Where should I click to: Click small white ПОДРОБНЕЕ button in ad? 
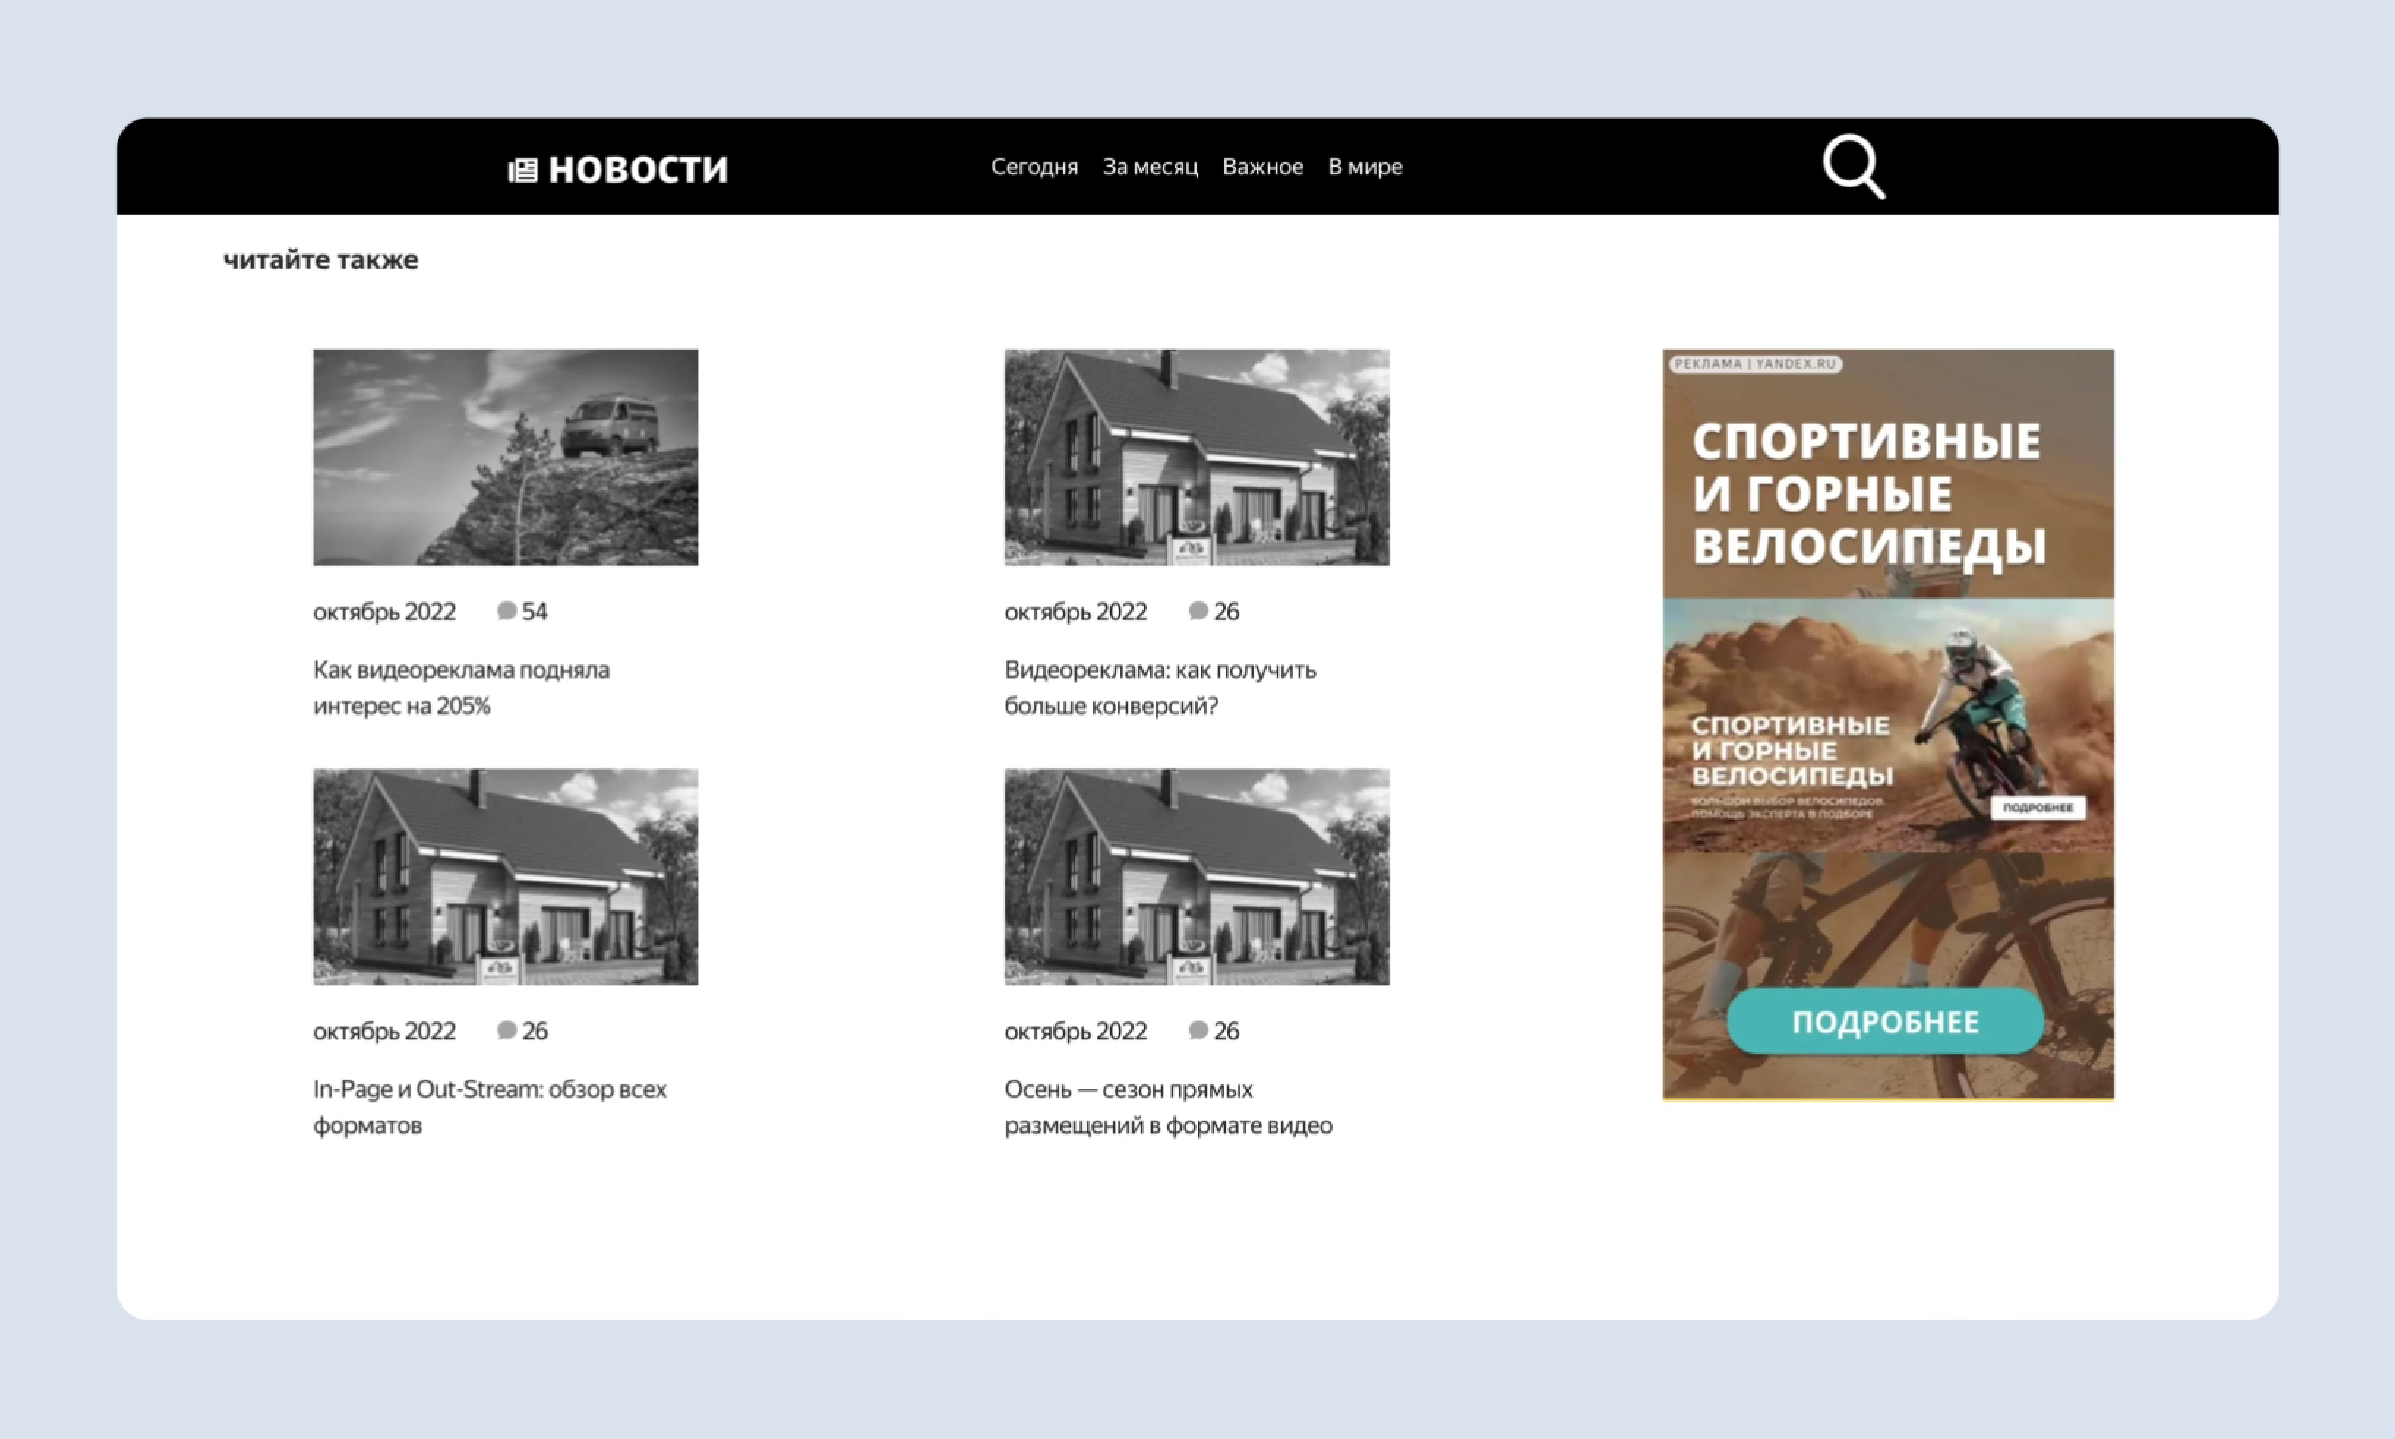point(2037,807)
